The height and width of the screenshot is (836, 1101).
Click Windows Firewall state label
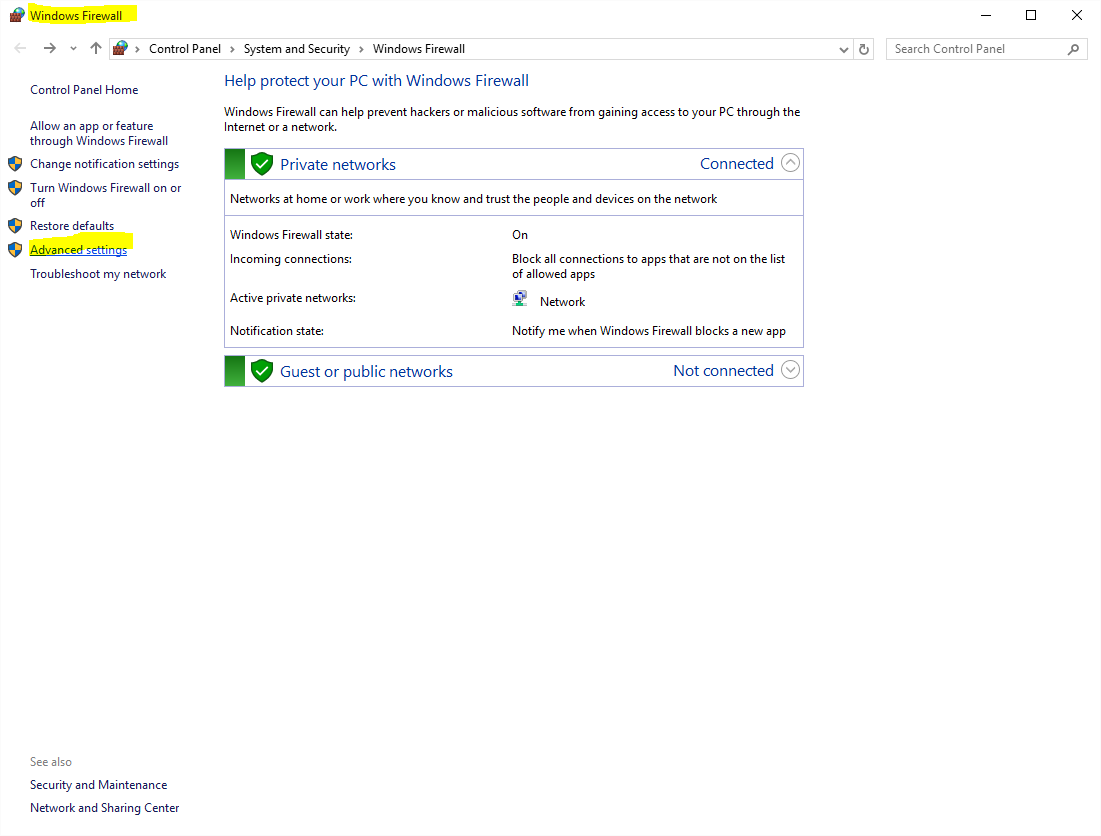(x=291, y=235)
